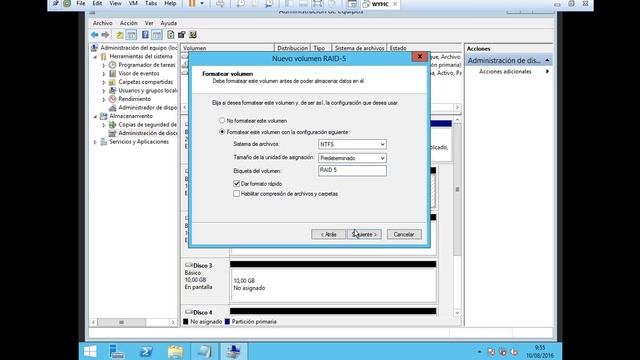Click the Disco 3 unallocated 10,00 GB region
640x360 pixels.
[333, 284]
